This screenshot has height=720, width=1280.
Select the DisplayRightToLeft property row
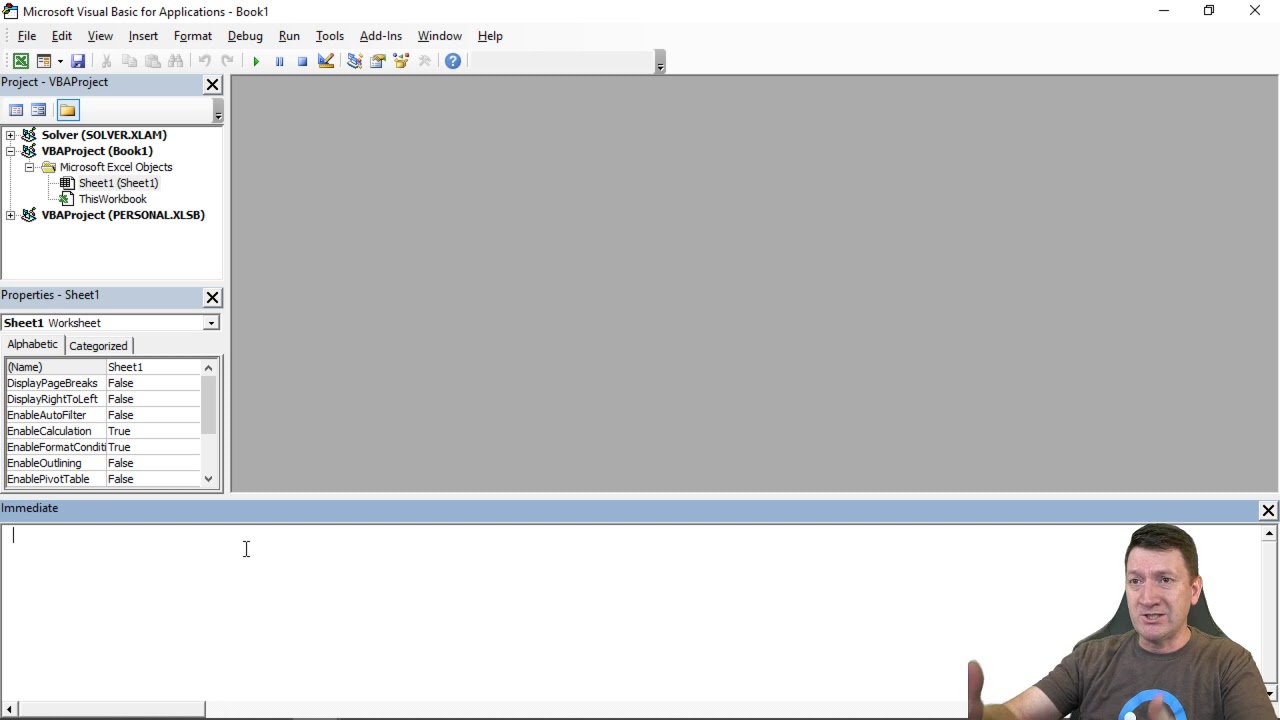104,399
